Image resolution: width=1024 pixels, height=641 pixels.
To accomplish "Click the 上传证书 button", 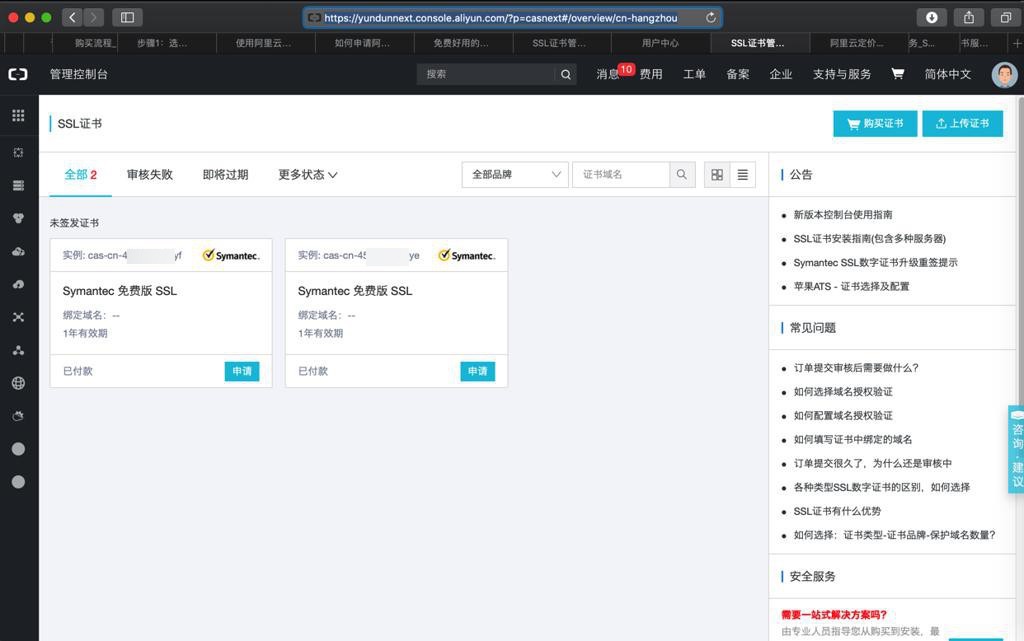I will tap(963, 123).
